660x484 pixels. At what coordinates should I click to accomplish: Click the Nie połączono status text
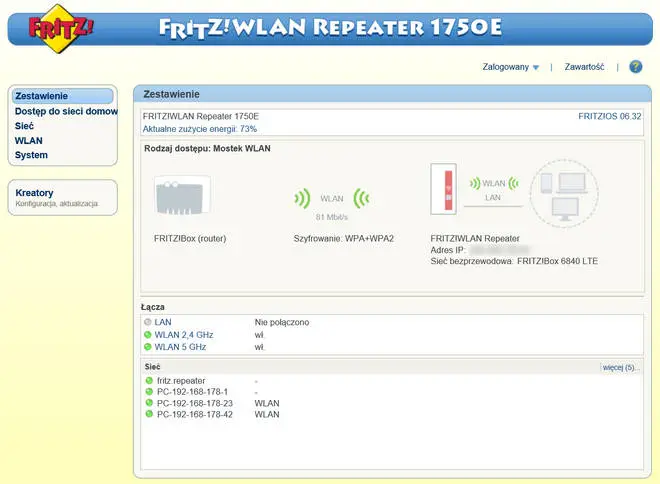pos(282,322)
